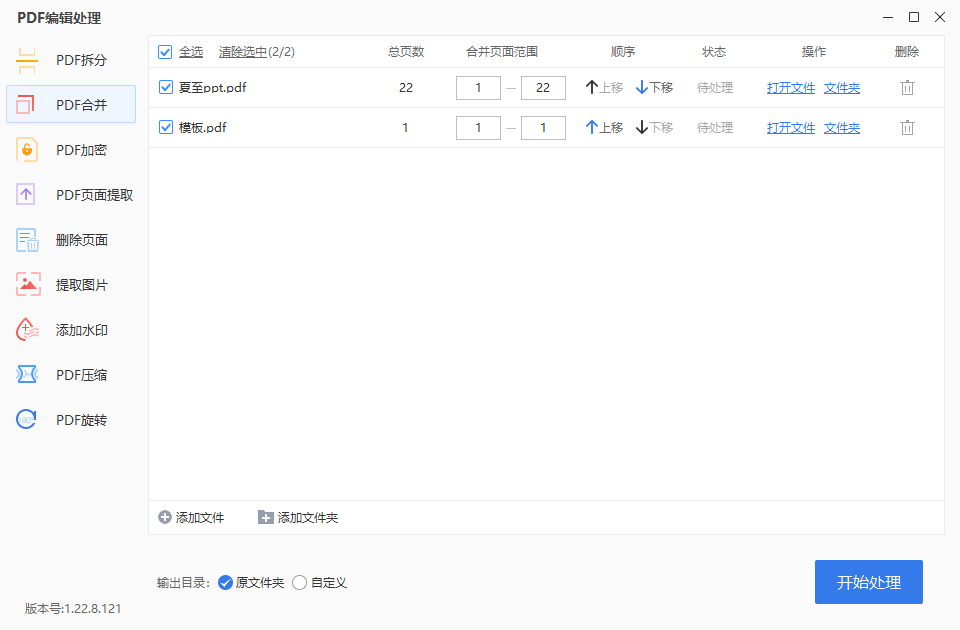Click the PDF旋转 rotate icon
The height and width of the screenshot is (630, 960).
click(x=26, y=419)
